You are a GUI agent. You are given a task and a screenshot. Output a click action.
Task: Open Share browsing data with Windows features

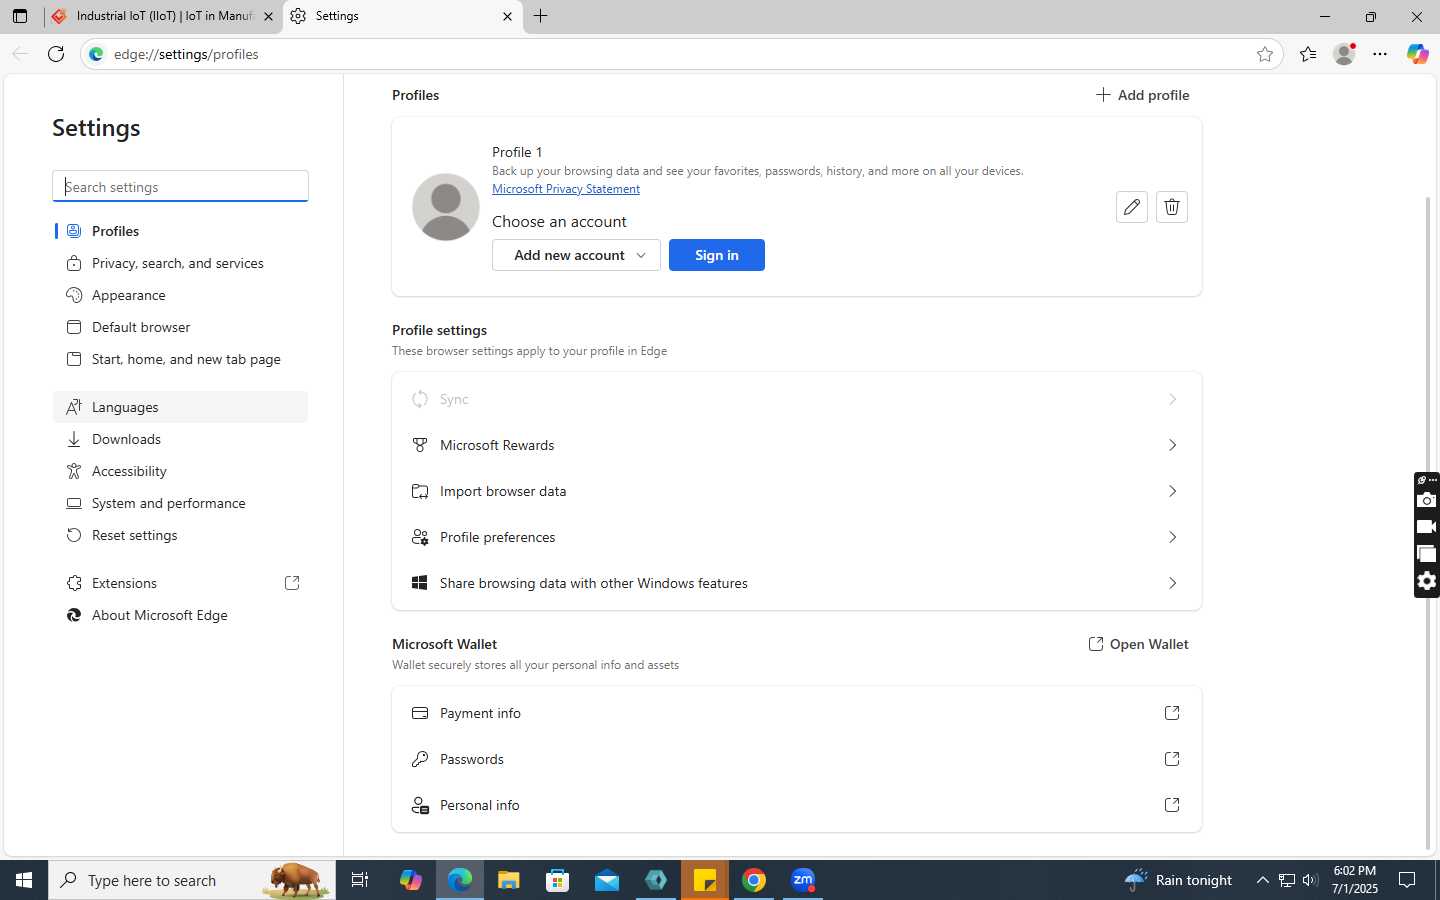point(797,583)
